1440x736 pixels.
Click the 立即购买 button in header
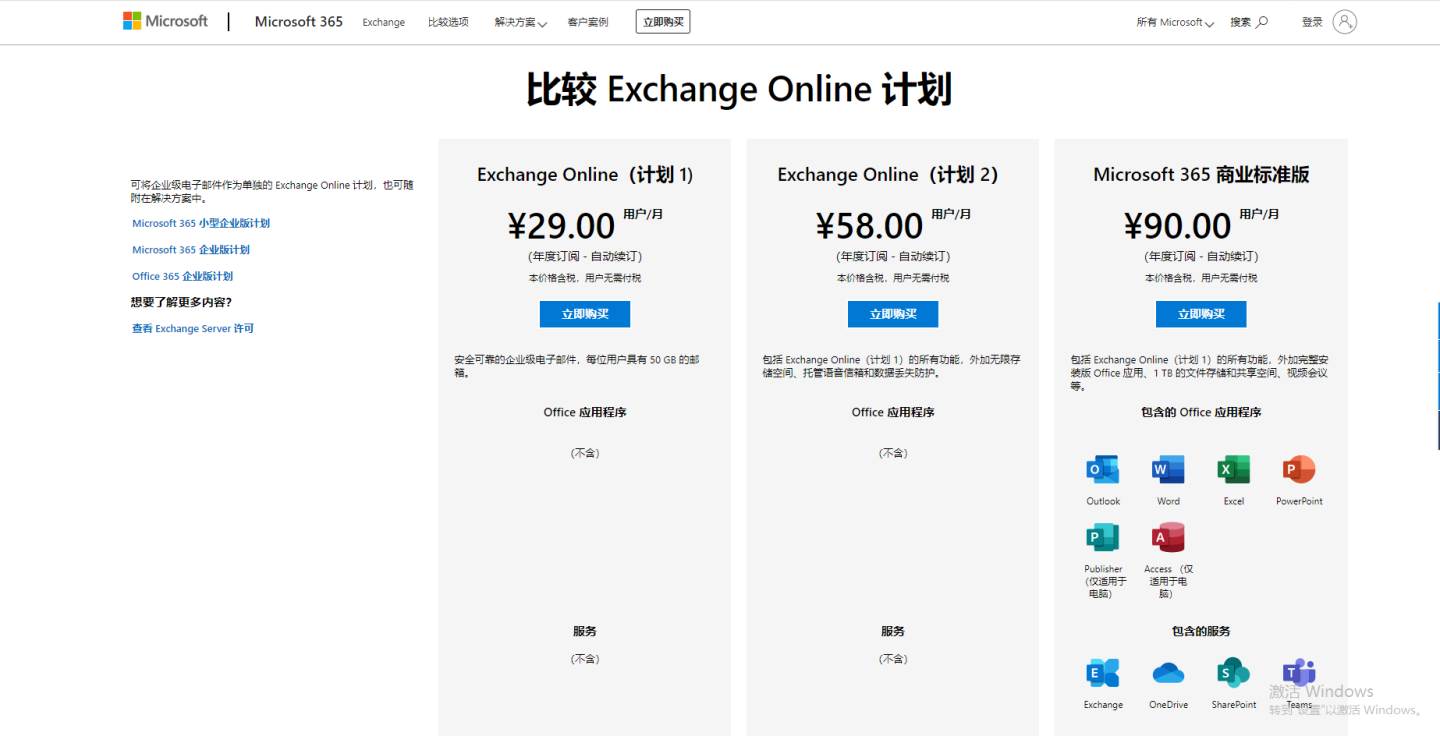pyautogui.click(x=663, y=21)
